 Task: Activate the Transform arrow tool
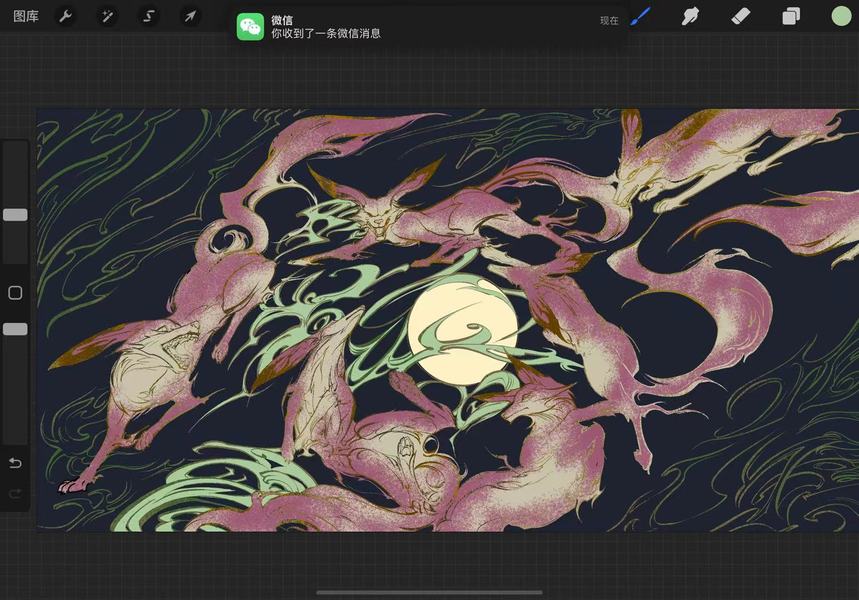tap(190, 16)
